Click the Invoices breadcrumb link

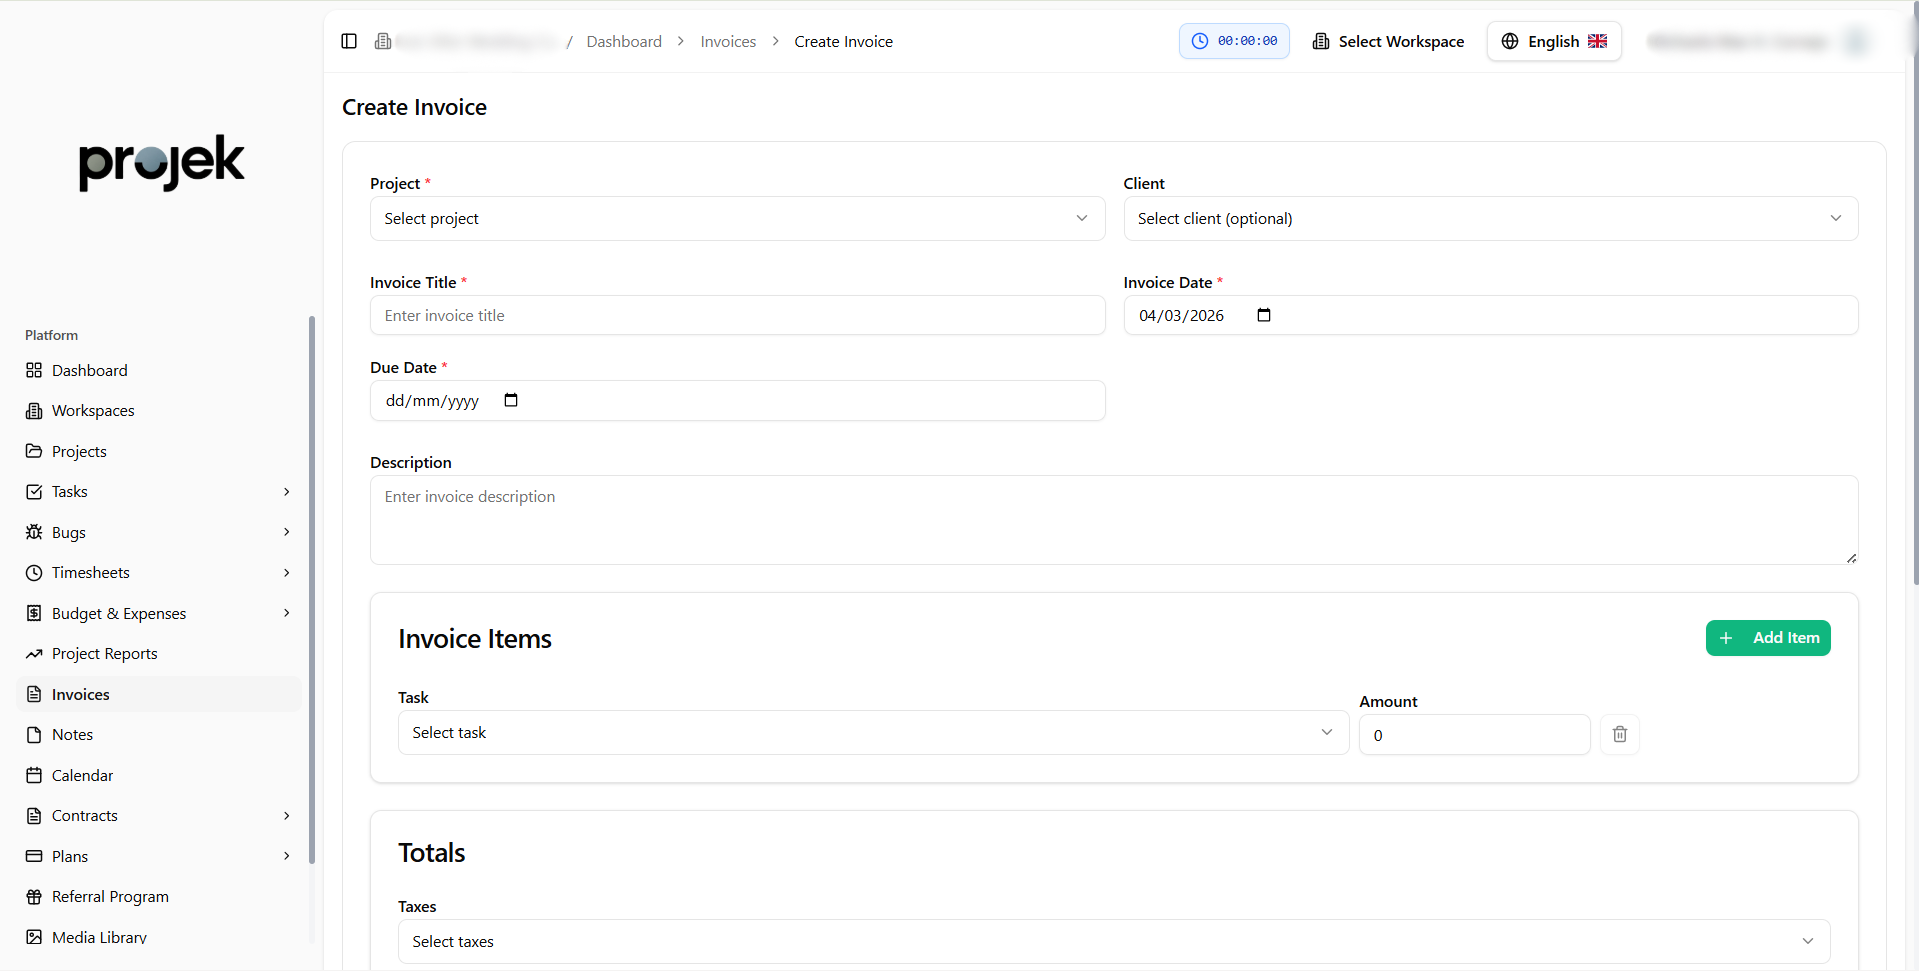[x=727, y=42]
